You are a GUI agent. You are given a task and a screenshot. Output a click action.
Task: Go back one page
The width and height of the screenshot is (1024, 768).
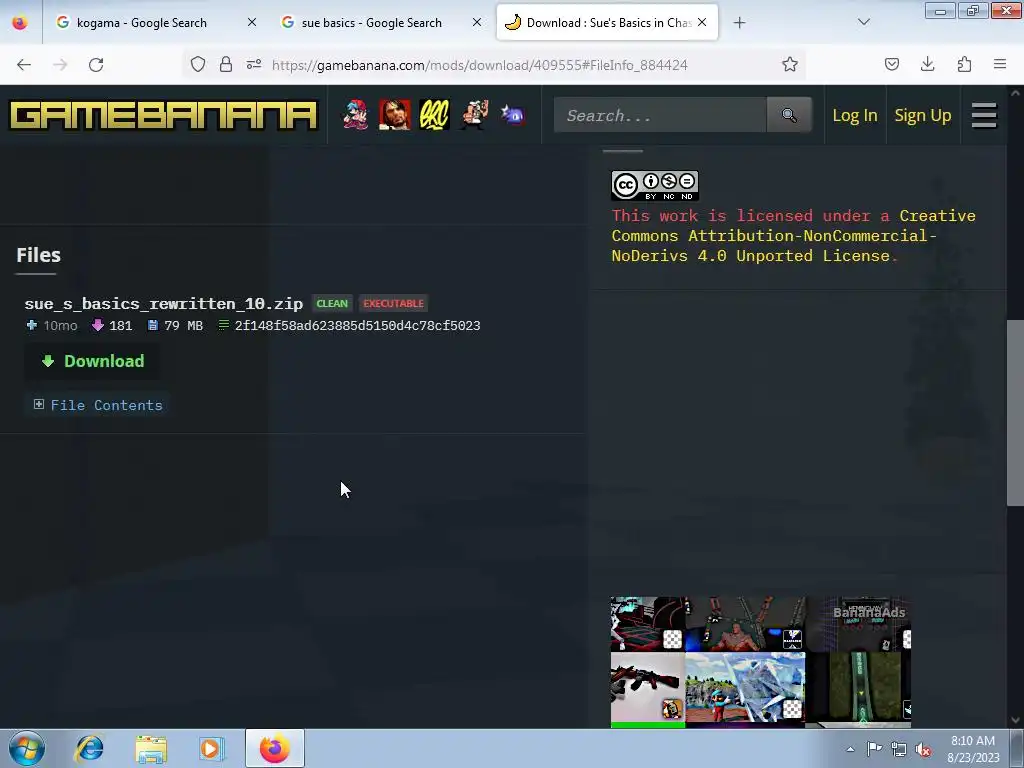[x=24, y=65]
